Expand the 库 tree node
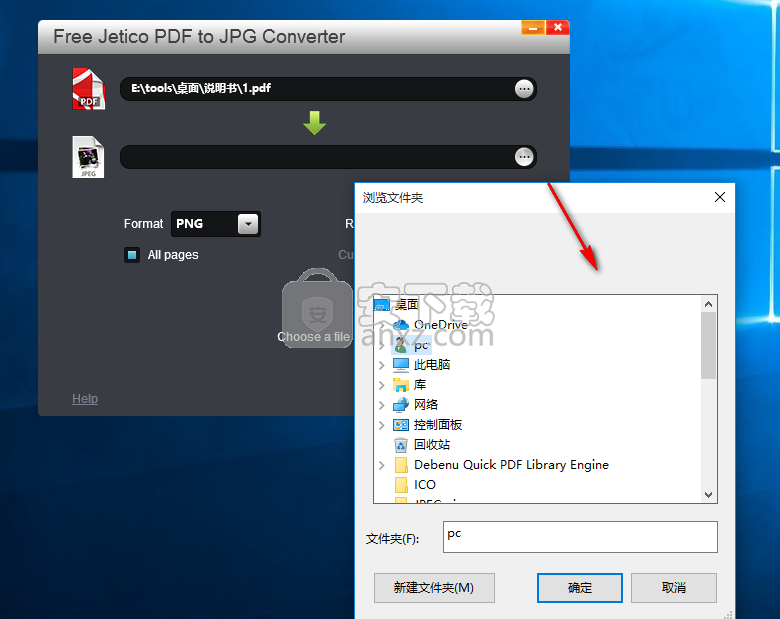780x619 pixels. [382, 385]
